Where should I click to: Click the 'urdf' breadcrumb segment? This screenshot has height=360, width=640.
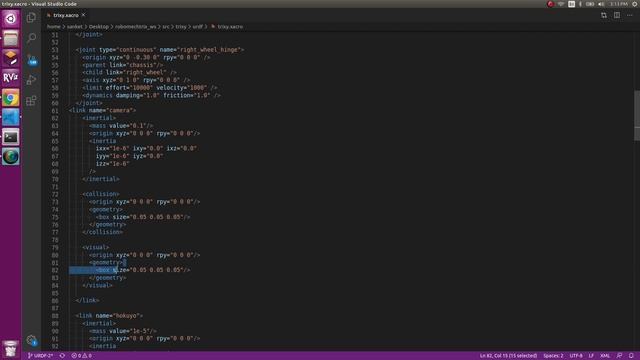point(198,27)
